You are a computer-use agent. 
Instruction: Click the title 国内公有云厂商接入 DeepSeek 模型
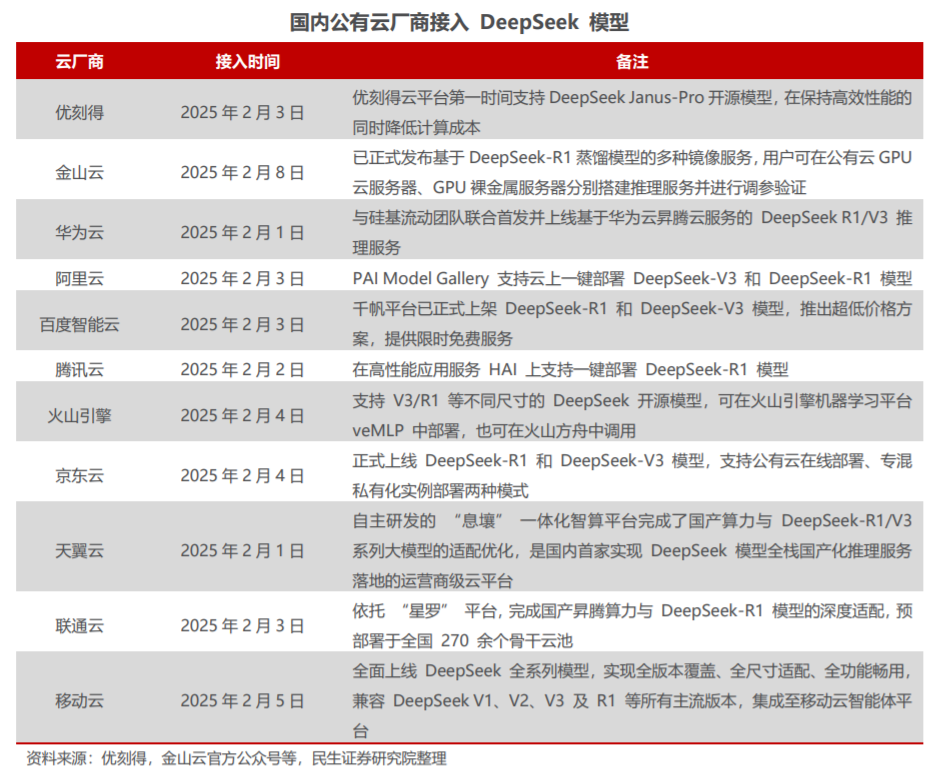point(459,23)
